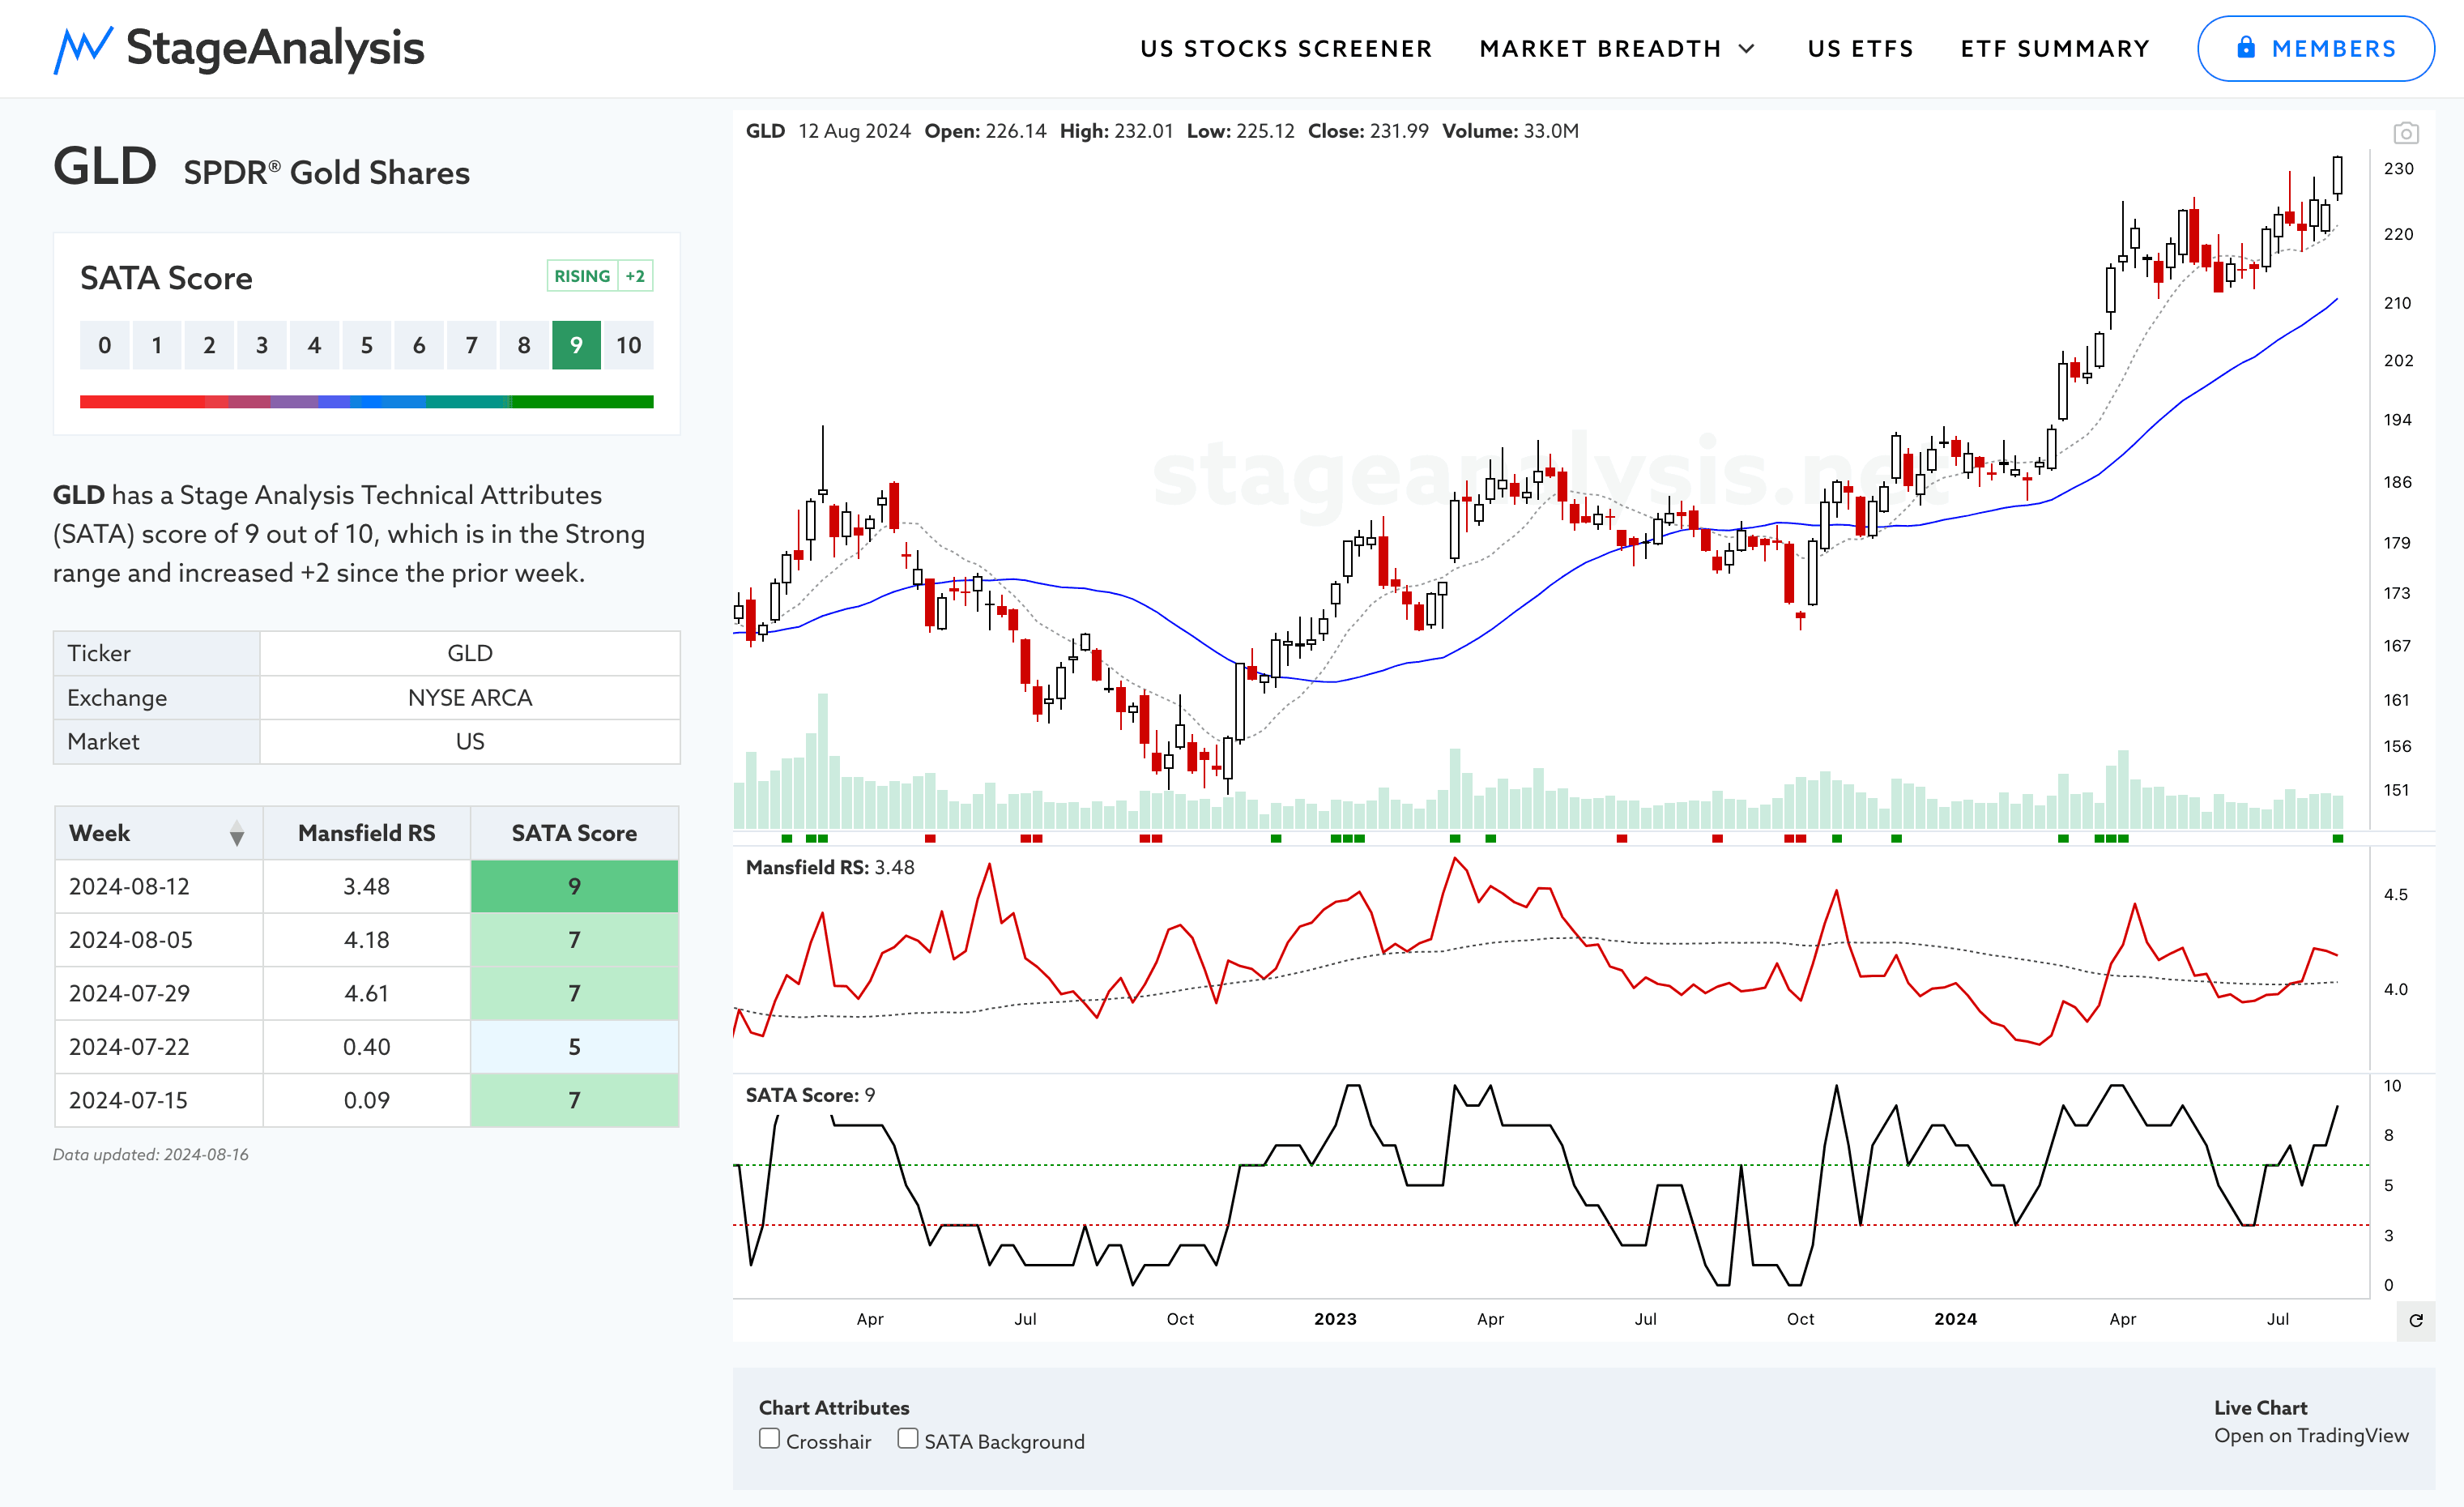Click the 2024-07-15 week cell
Image resolution: width=2464 pixels, height=1507 pixels.
[158, 1100]
